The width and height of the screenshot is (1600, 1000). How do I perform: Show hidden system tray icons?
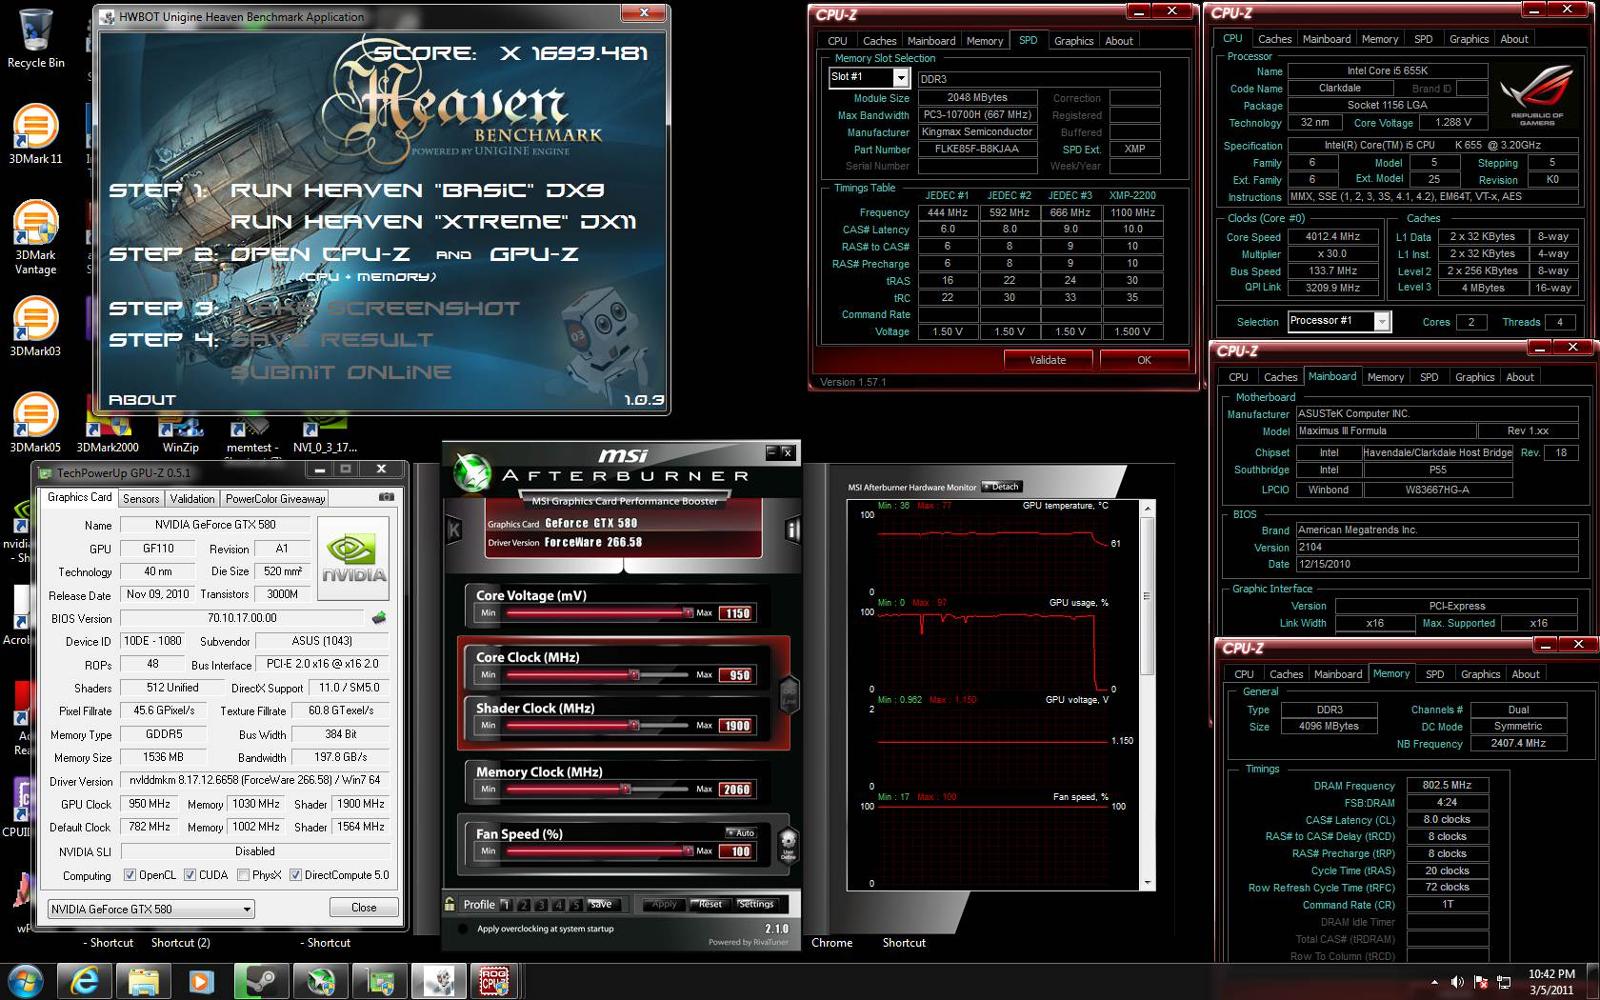1434,982
